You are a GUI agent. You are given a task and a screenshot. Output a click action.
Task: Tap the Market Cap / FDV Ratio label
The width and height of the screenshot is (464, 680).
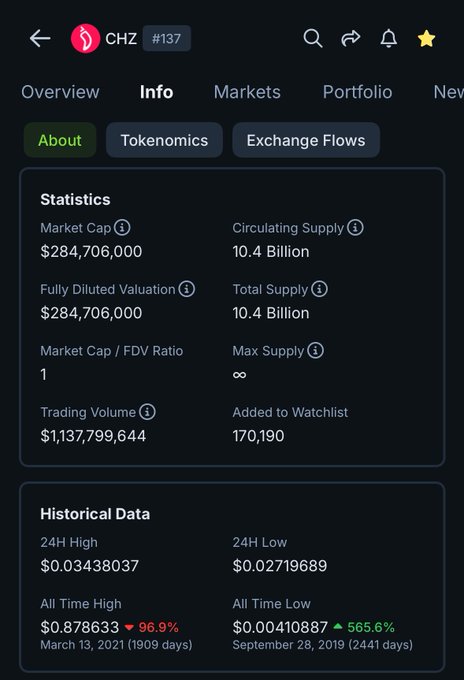click(x=111, y=351)
